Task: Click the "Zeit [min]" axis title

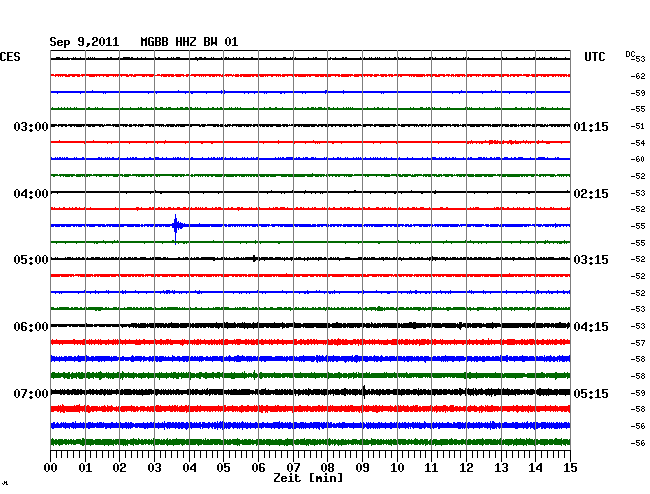Action: click(308, 478)
